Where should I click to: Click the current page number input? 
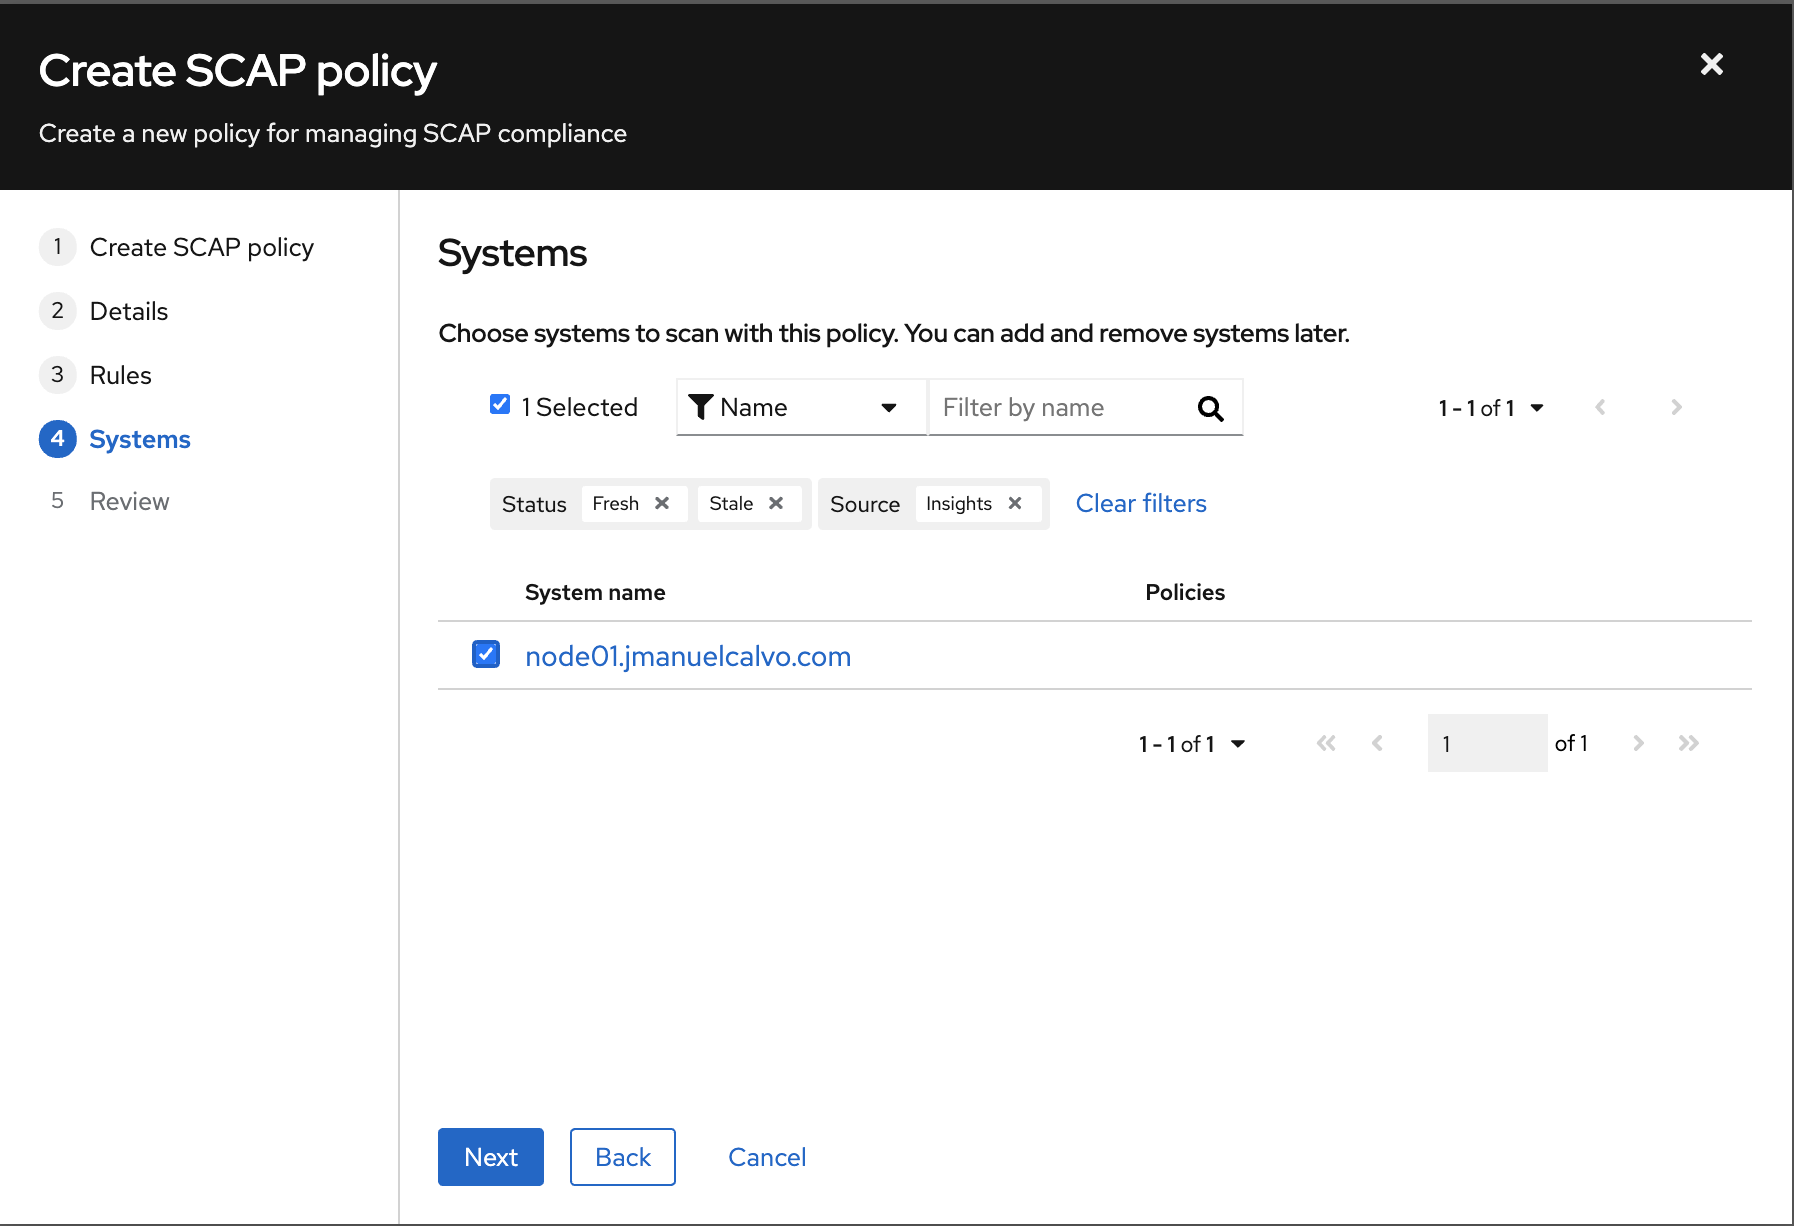click(x=1487, y=743)
